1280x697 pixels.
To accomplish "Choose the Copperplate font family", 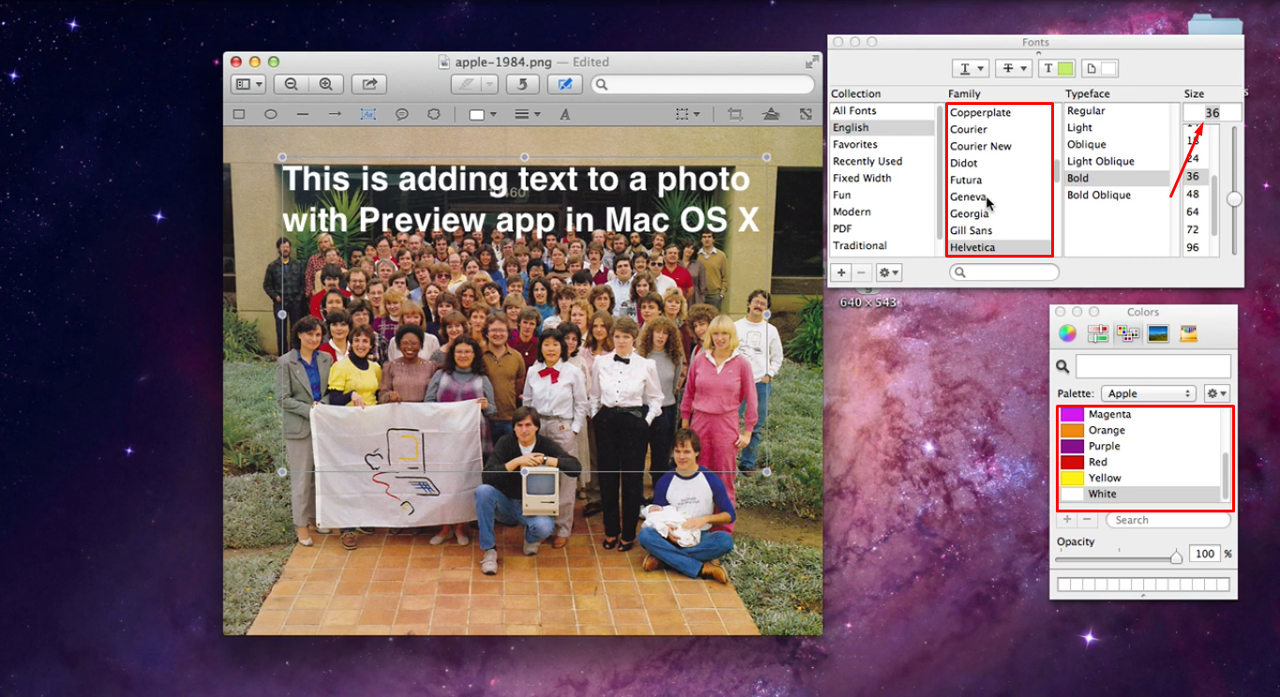I will click(x=980, y=113).
